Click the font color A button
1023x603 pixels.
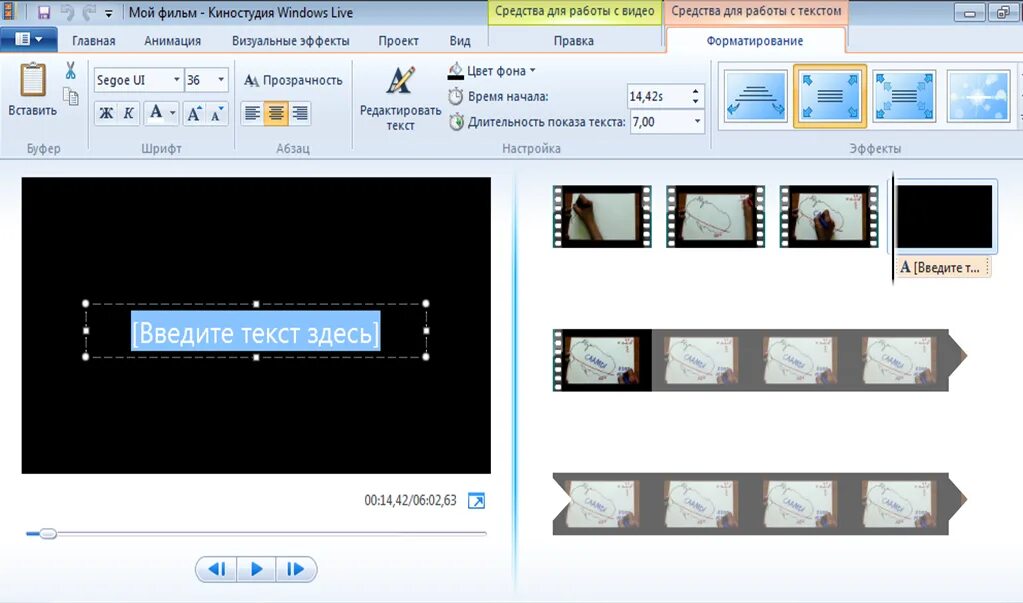click(x=156, y=112)
